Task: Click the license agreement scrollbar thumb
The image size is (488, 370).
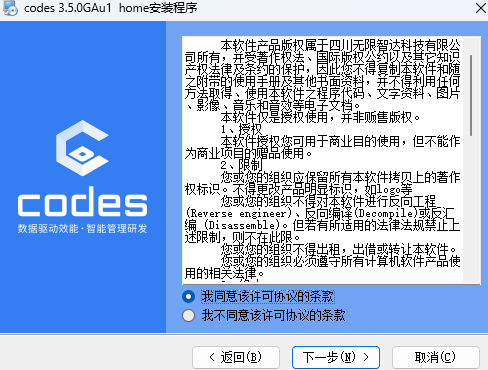Action: (471, 95)
